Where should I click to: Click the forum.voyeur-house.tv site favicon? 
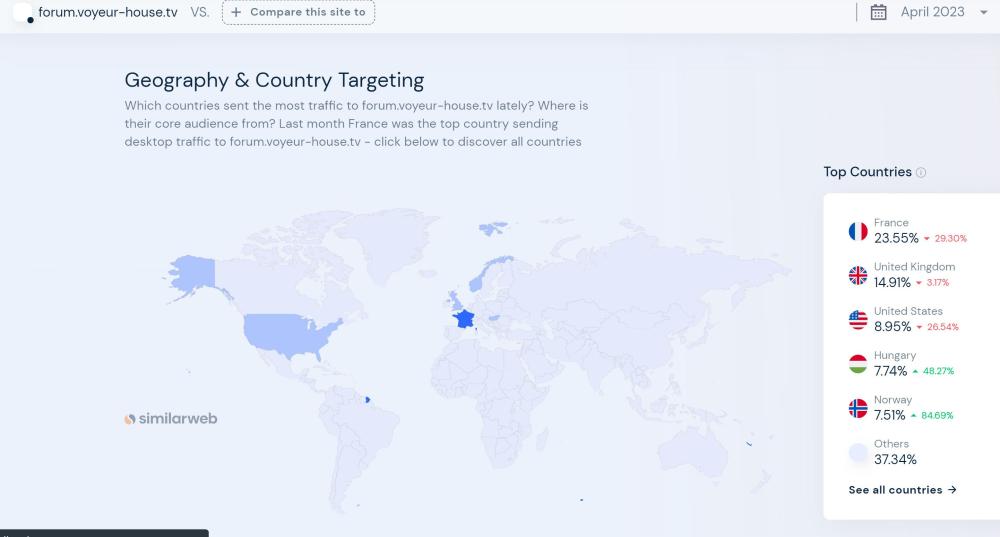tap(23, 12)
